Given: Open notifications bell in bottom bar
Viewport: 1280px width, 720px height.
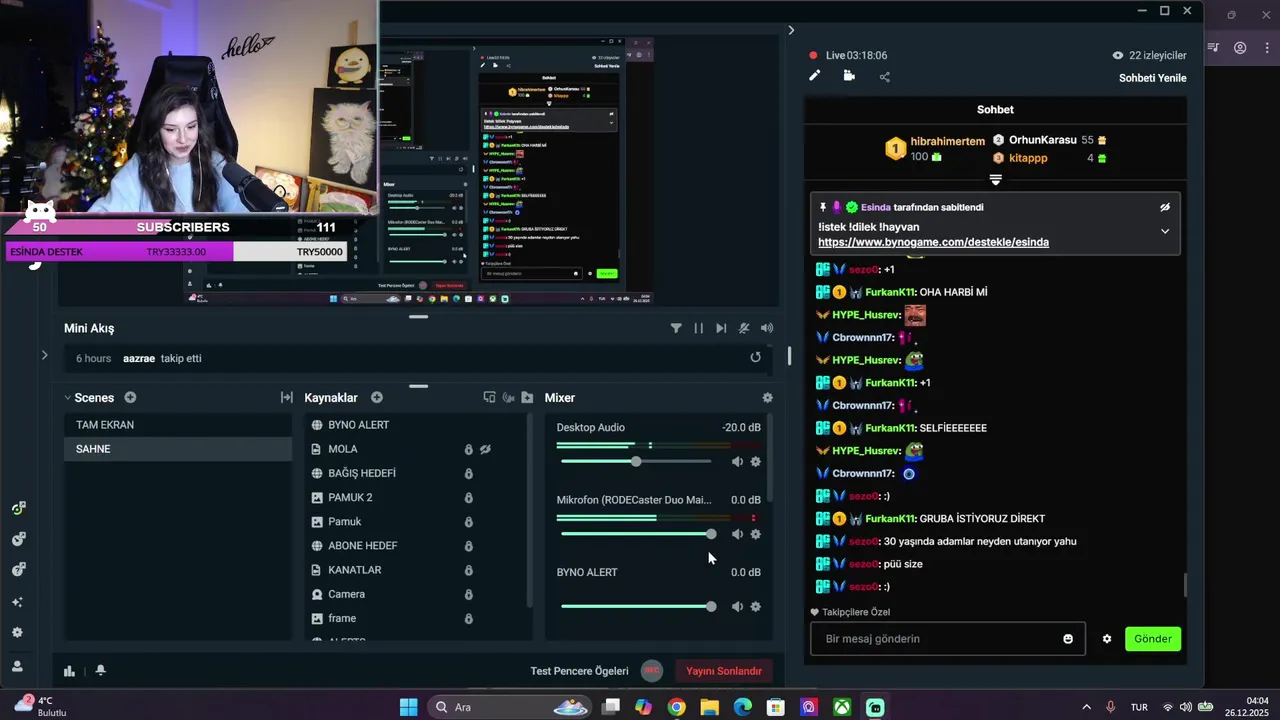Looking at the screenshot, I should pos(100,671).
